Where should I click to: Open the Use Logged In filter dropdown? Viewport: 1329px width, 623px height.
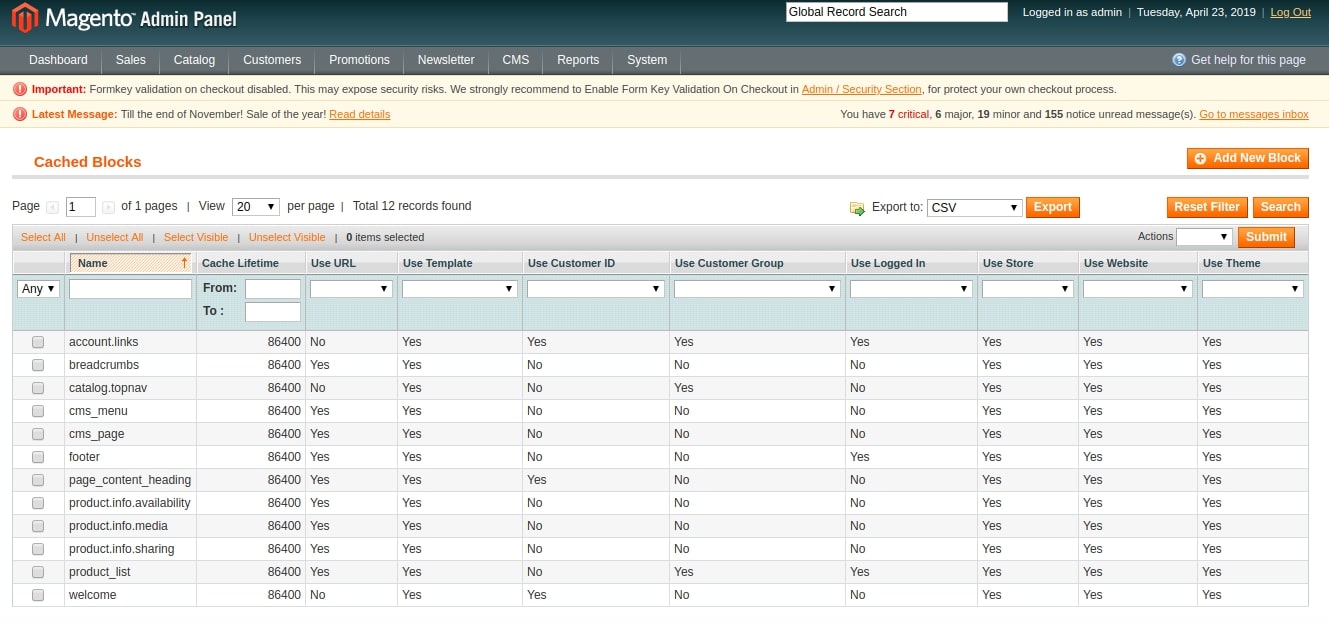coord(911,289)
